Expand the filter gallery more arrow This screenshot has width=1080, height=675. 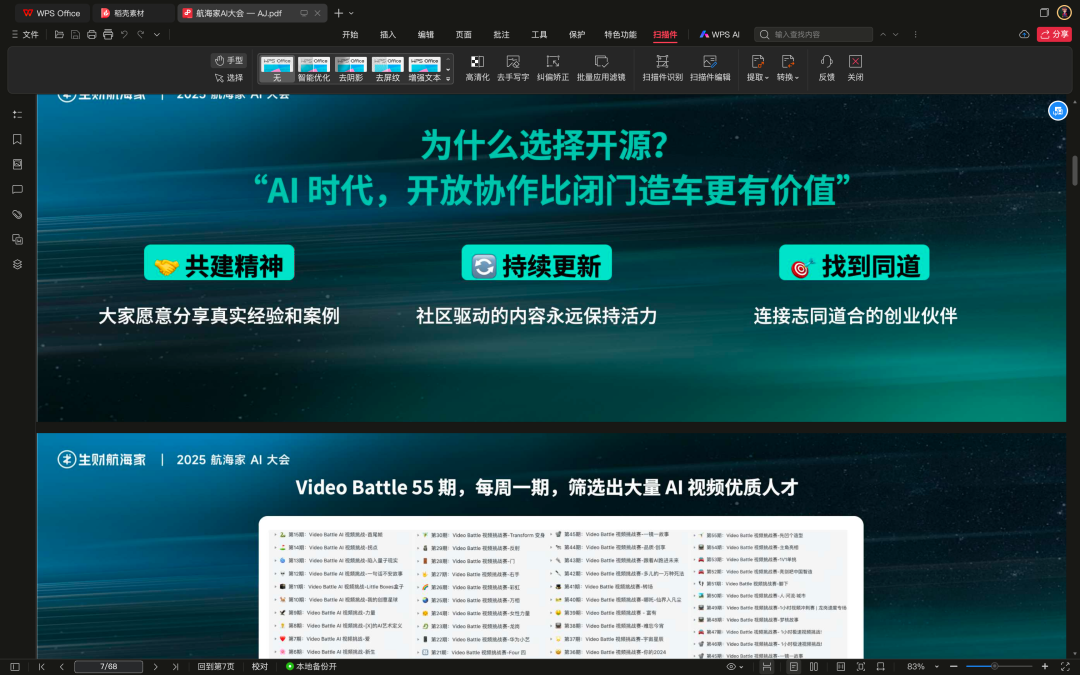click(x=448, y=79)
